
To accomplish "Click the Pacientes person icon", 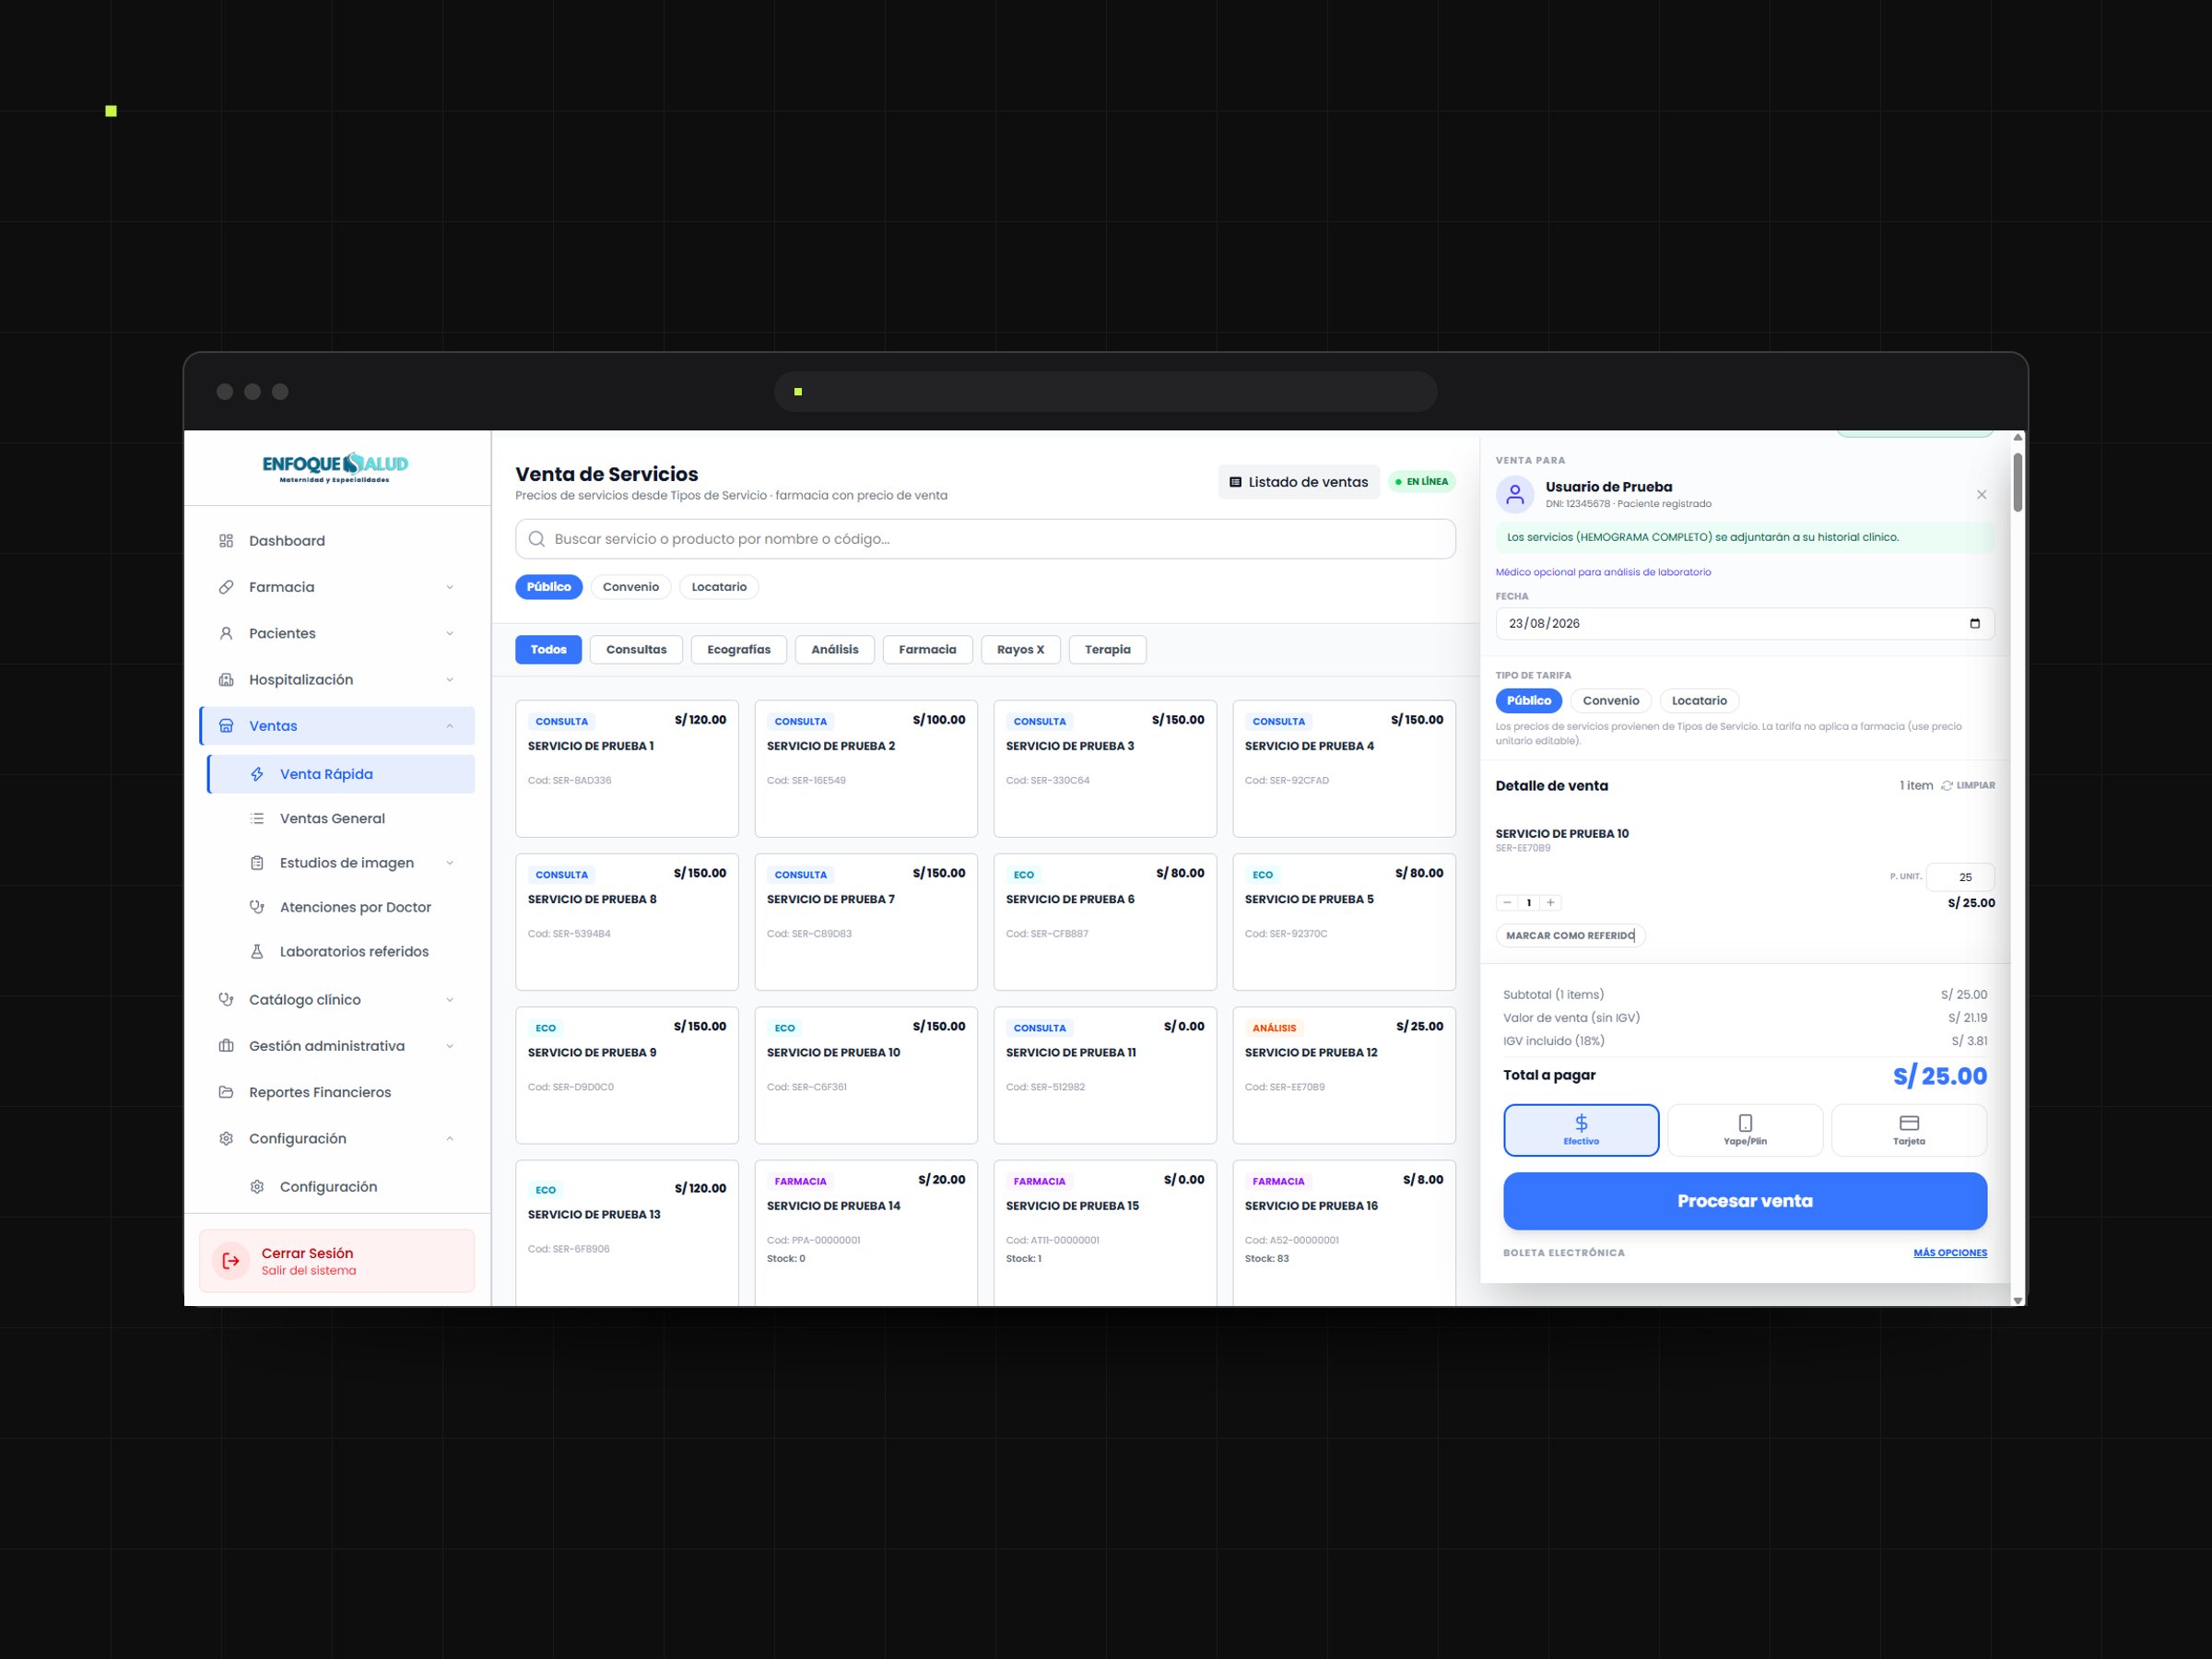I will [226, 633].
